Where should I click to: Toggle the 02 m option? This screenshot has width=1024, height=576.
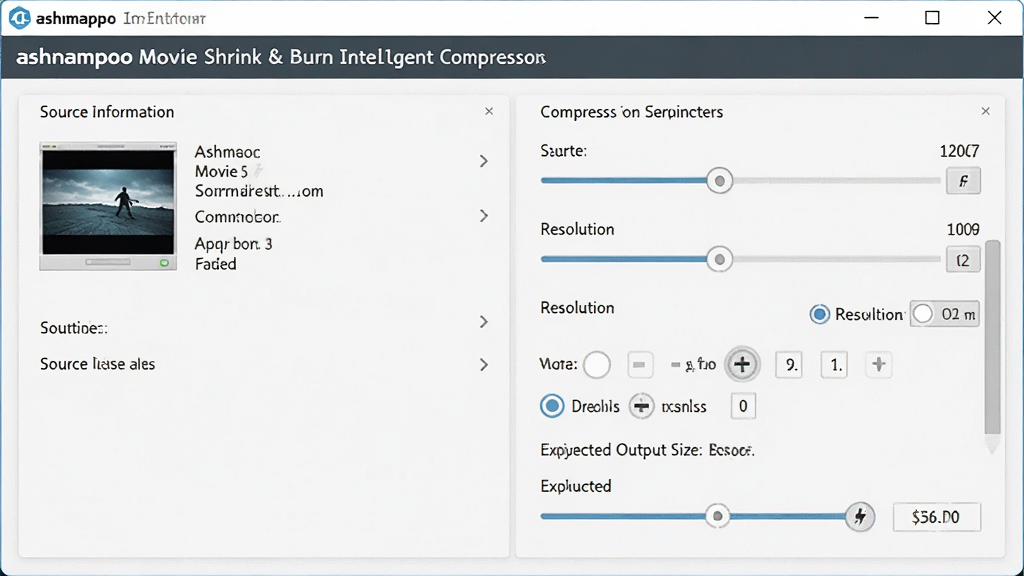click(x=944, y=314)
